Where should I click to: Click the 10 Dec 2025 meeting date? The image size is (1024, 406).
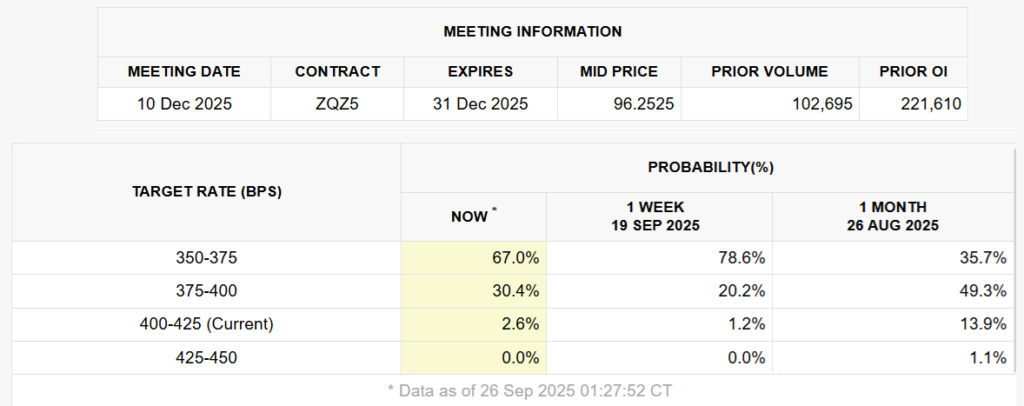(x=184, y=104)
